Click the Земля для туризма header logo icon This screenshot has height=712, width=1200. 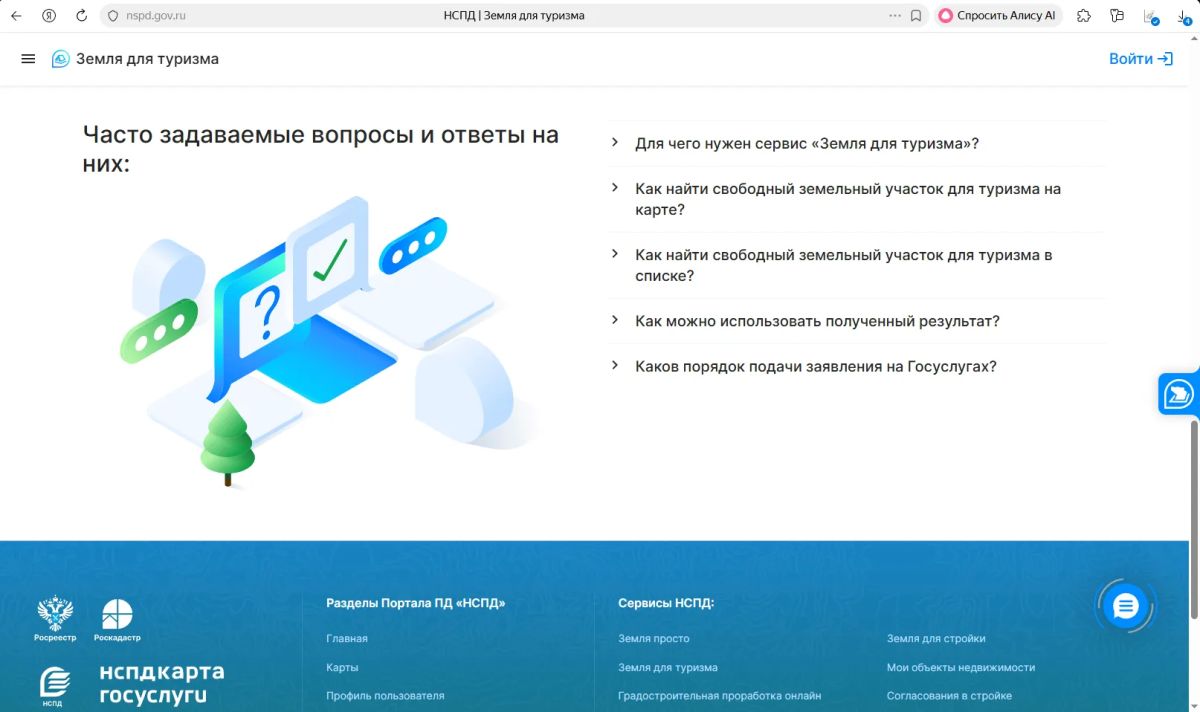(61, 59)
